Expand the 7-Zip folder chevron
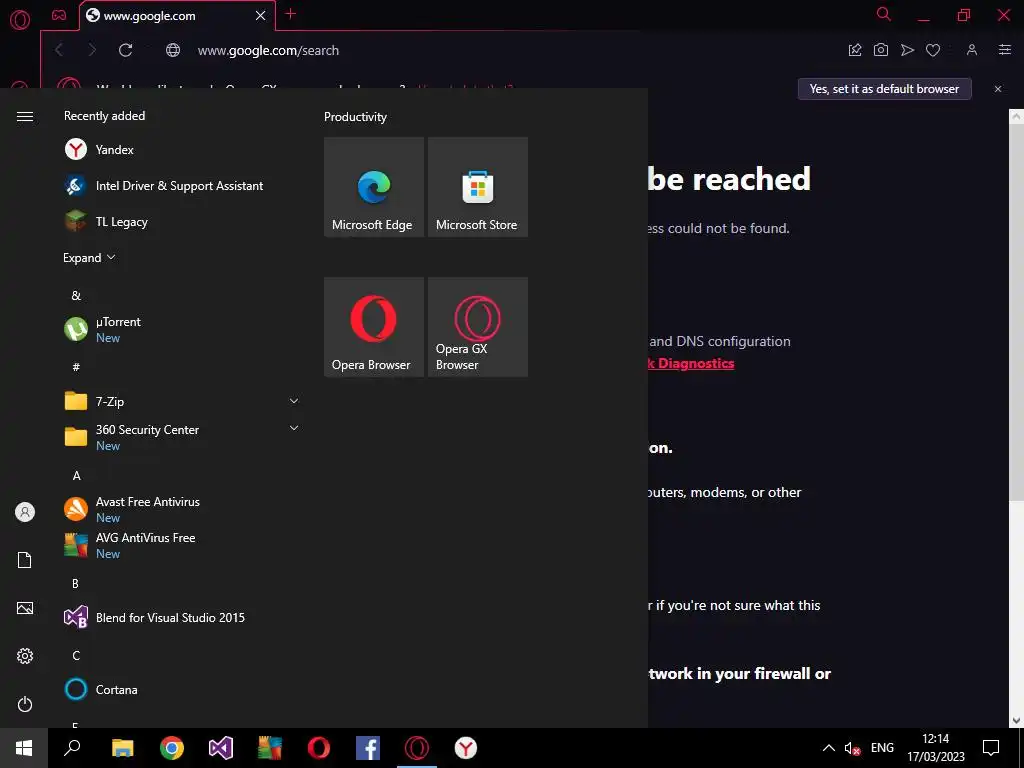 (294, 401)
